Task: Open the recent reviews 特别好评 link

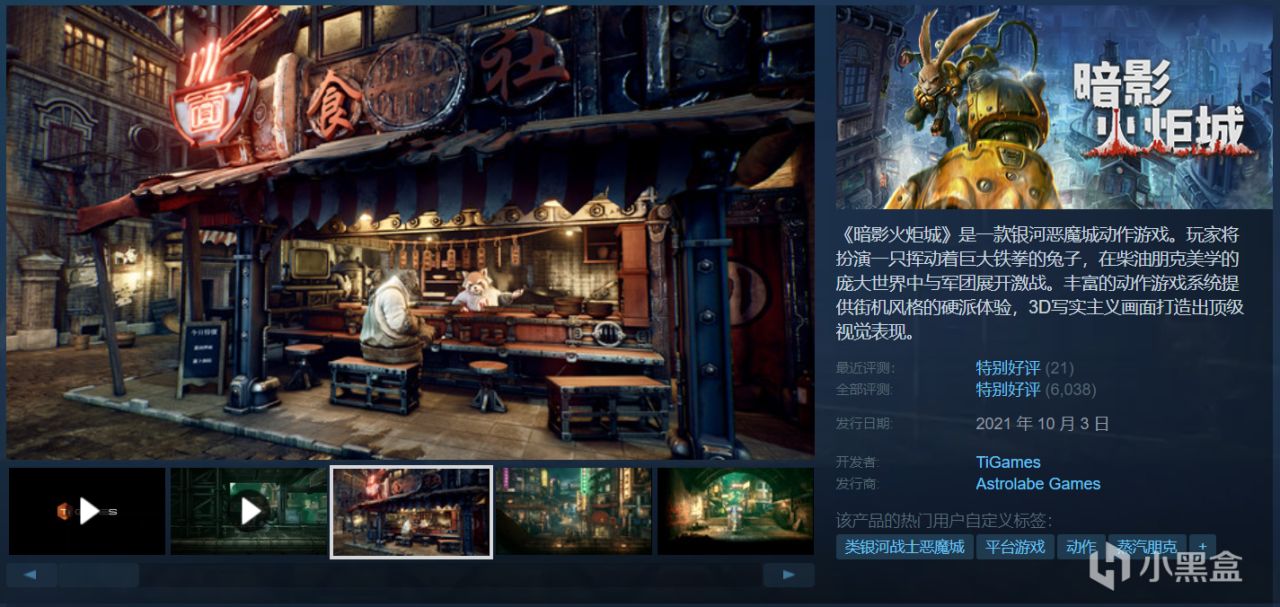Action: coord(1008,368)
